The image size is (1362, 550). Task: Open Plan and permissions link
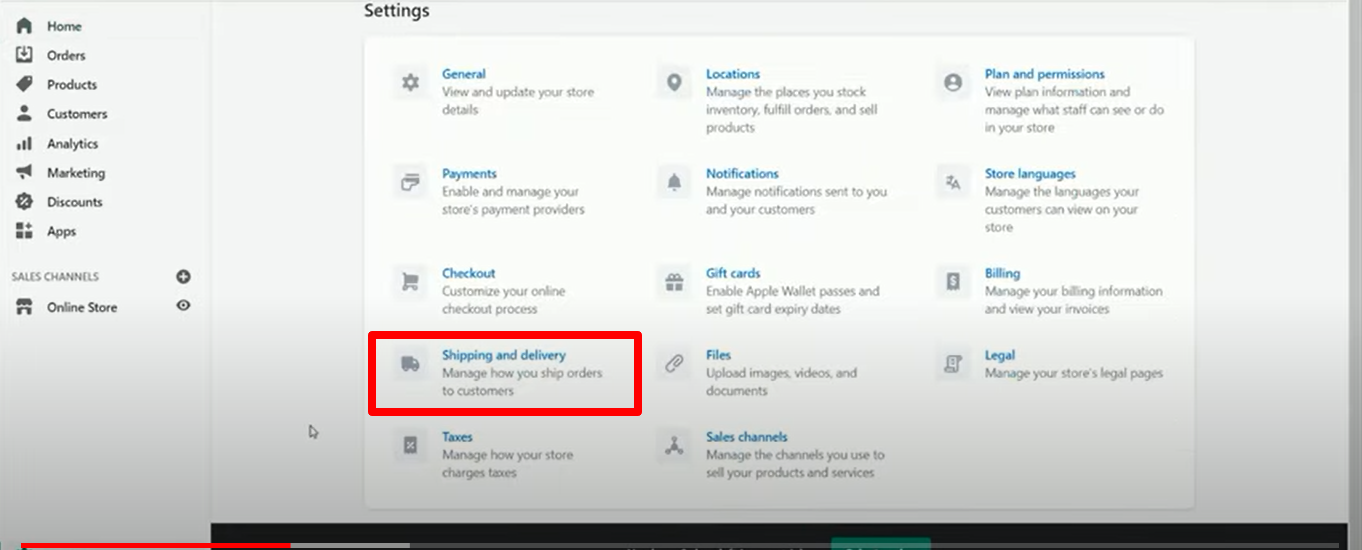coord(1044,74)
